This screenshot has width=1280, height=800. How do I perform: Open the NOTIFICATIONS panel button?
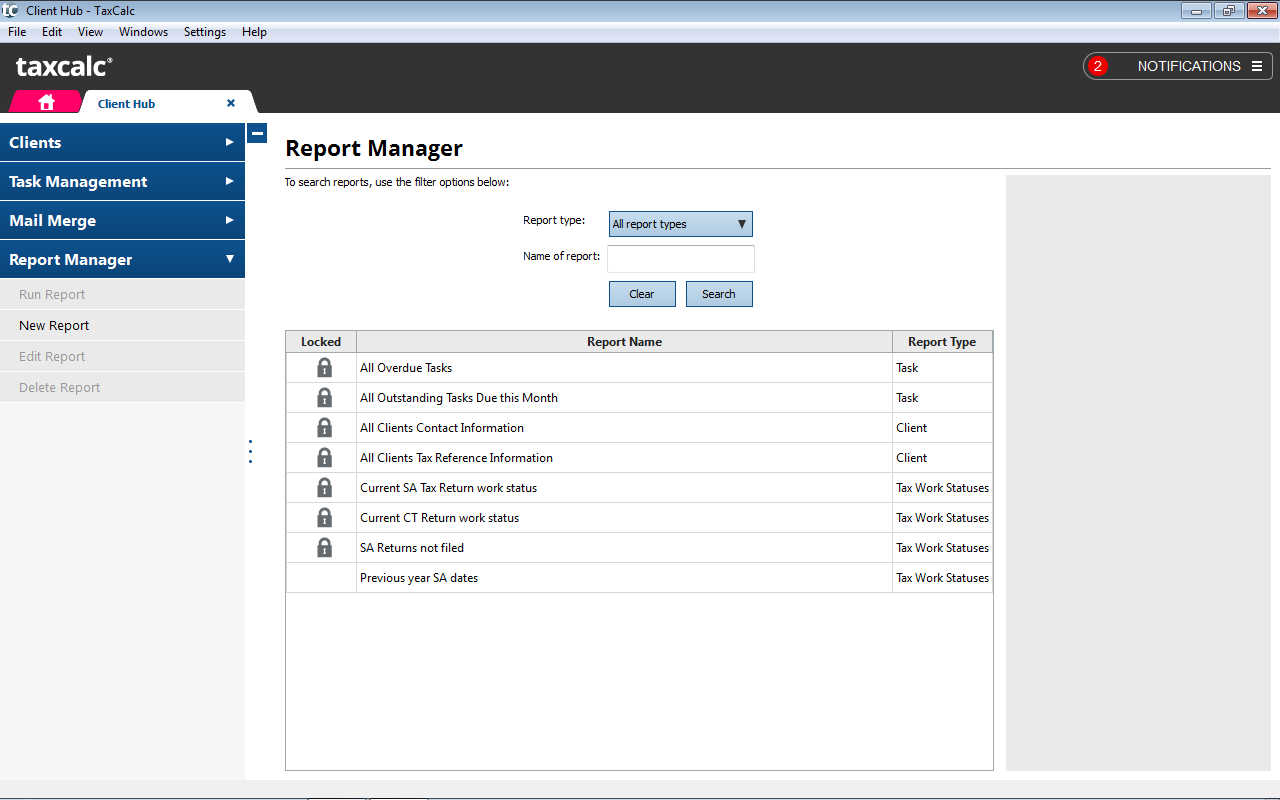click(1178, 66)
